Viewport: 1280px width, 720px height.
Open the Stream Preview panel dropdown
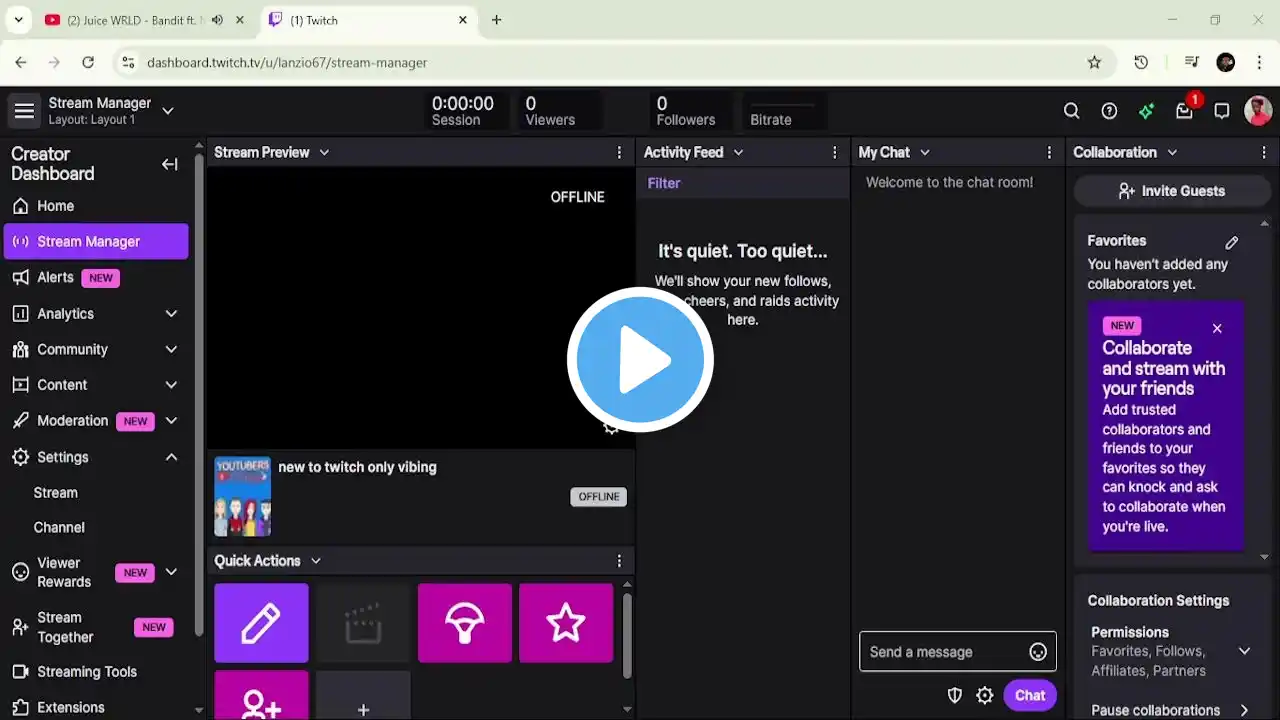click(x=324, y=153)
